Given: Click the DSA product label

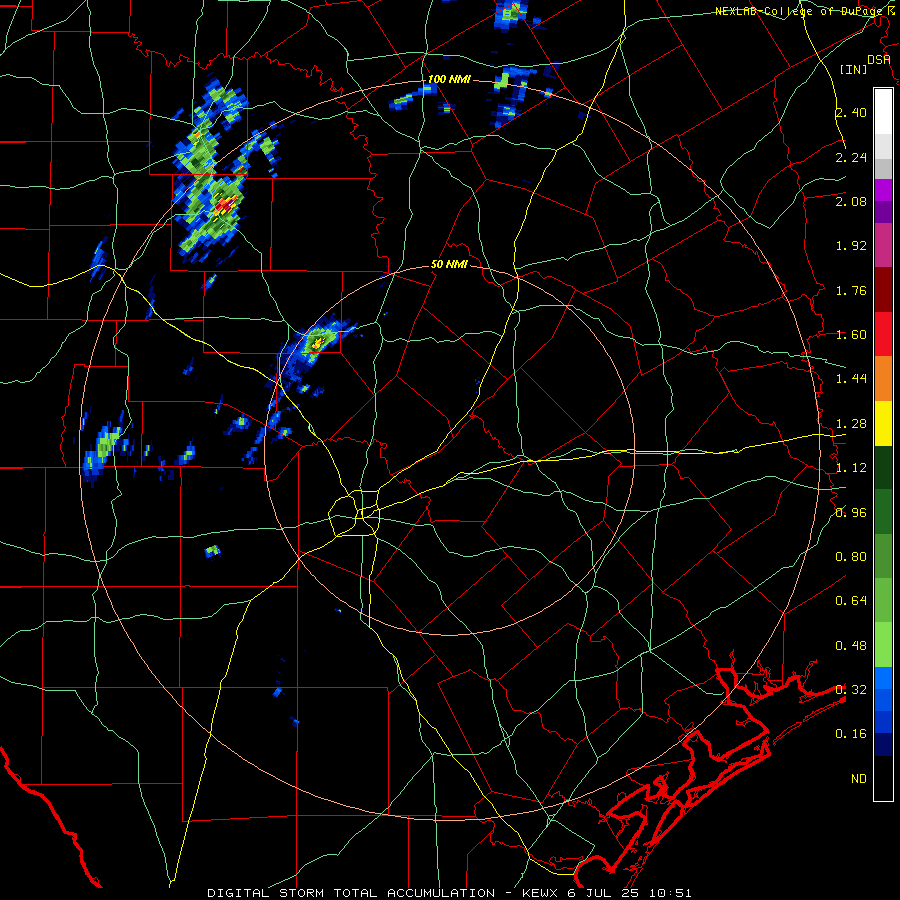Looking at the screenshot, I should pos(878,60).
